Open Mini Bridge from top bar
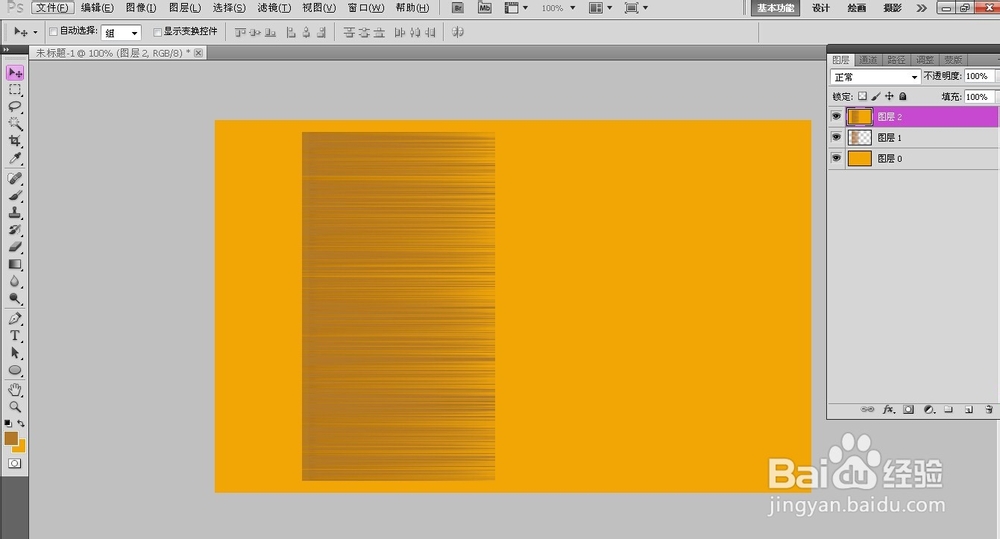Image resolution: width=1000 pixels, height=539 pixels. click(x=485, y=8)
